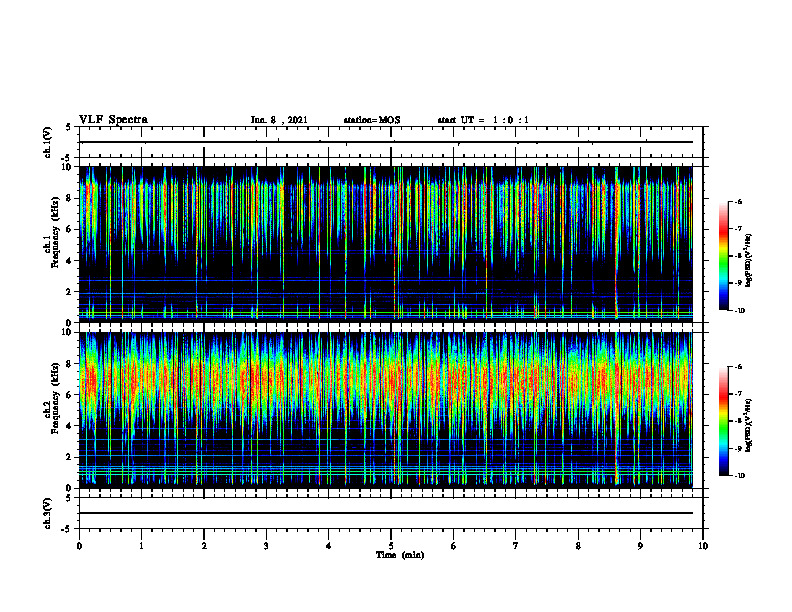
Task: Click the time axis tick label 9
Action: pos(640,546)
